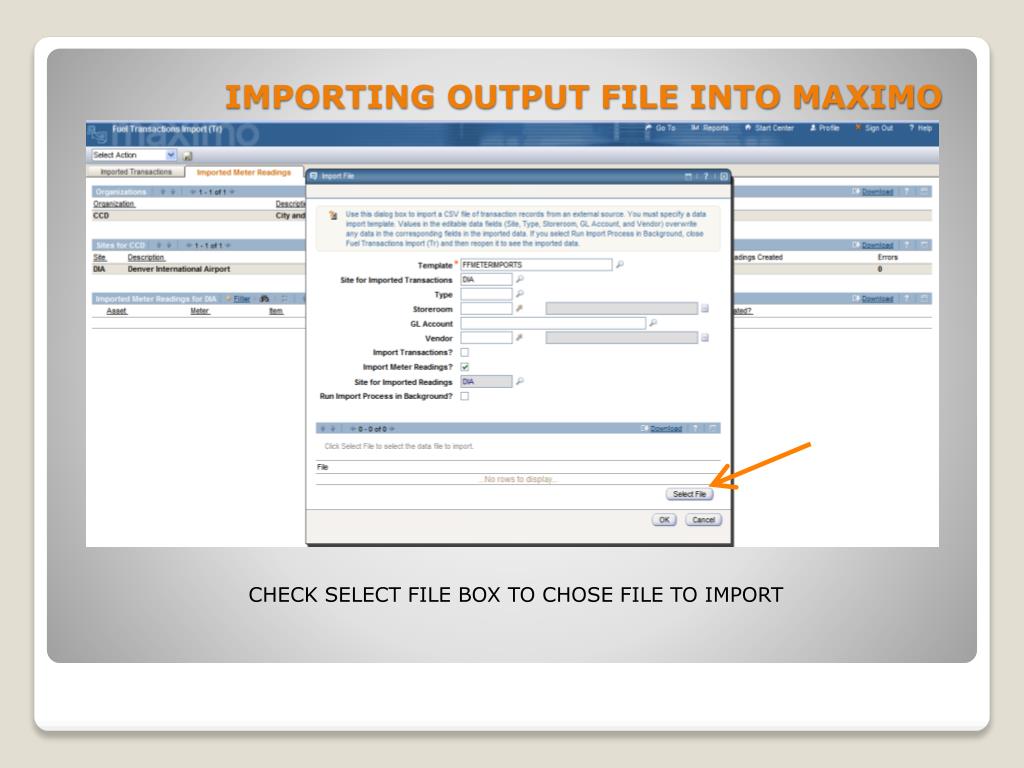Click help icon in Organizations table header
1024x768 pixels.
pyautogui.click(x=907, y=191)
